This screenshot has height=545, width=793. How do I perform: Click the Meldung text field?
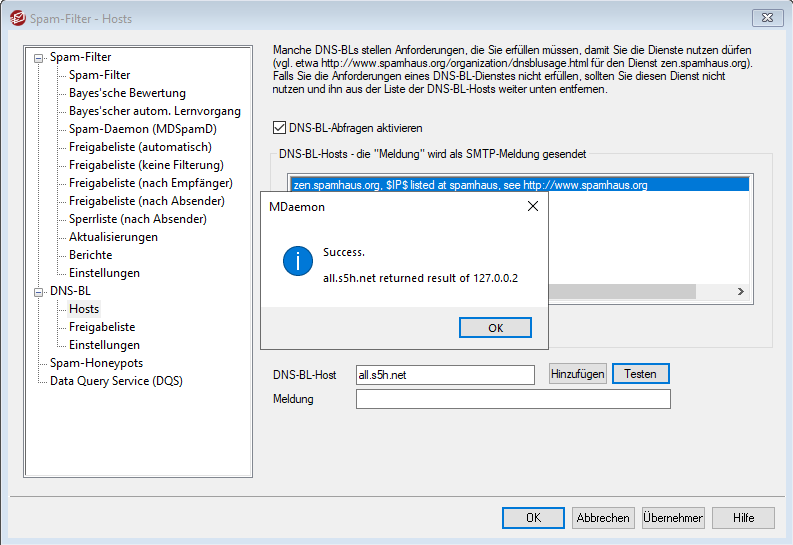point(512,399)
